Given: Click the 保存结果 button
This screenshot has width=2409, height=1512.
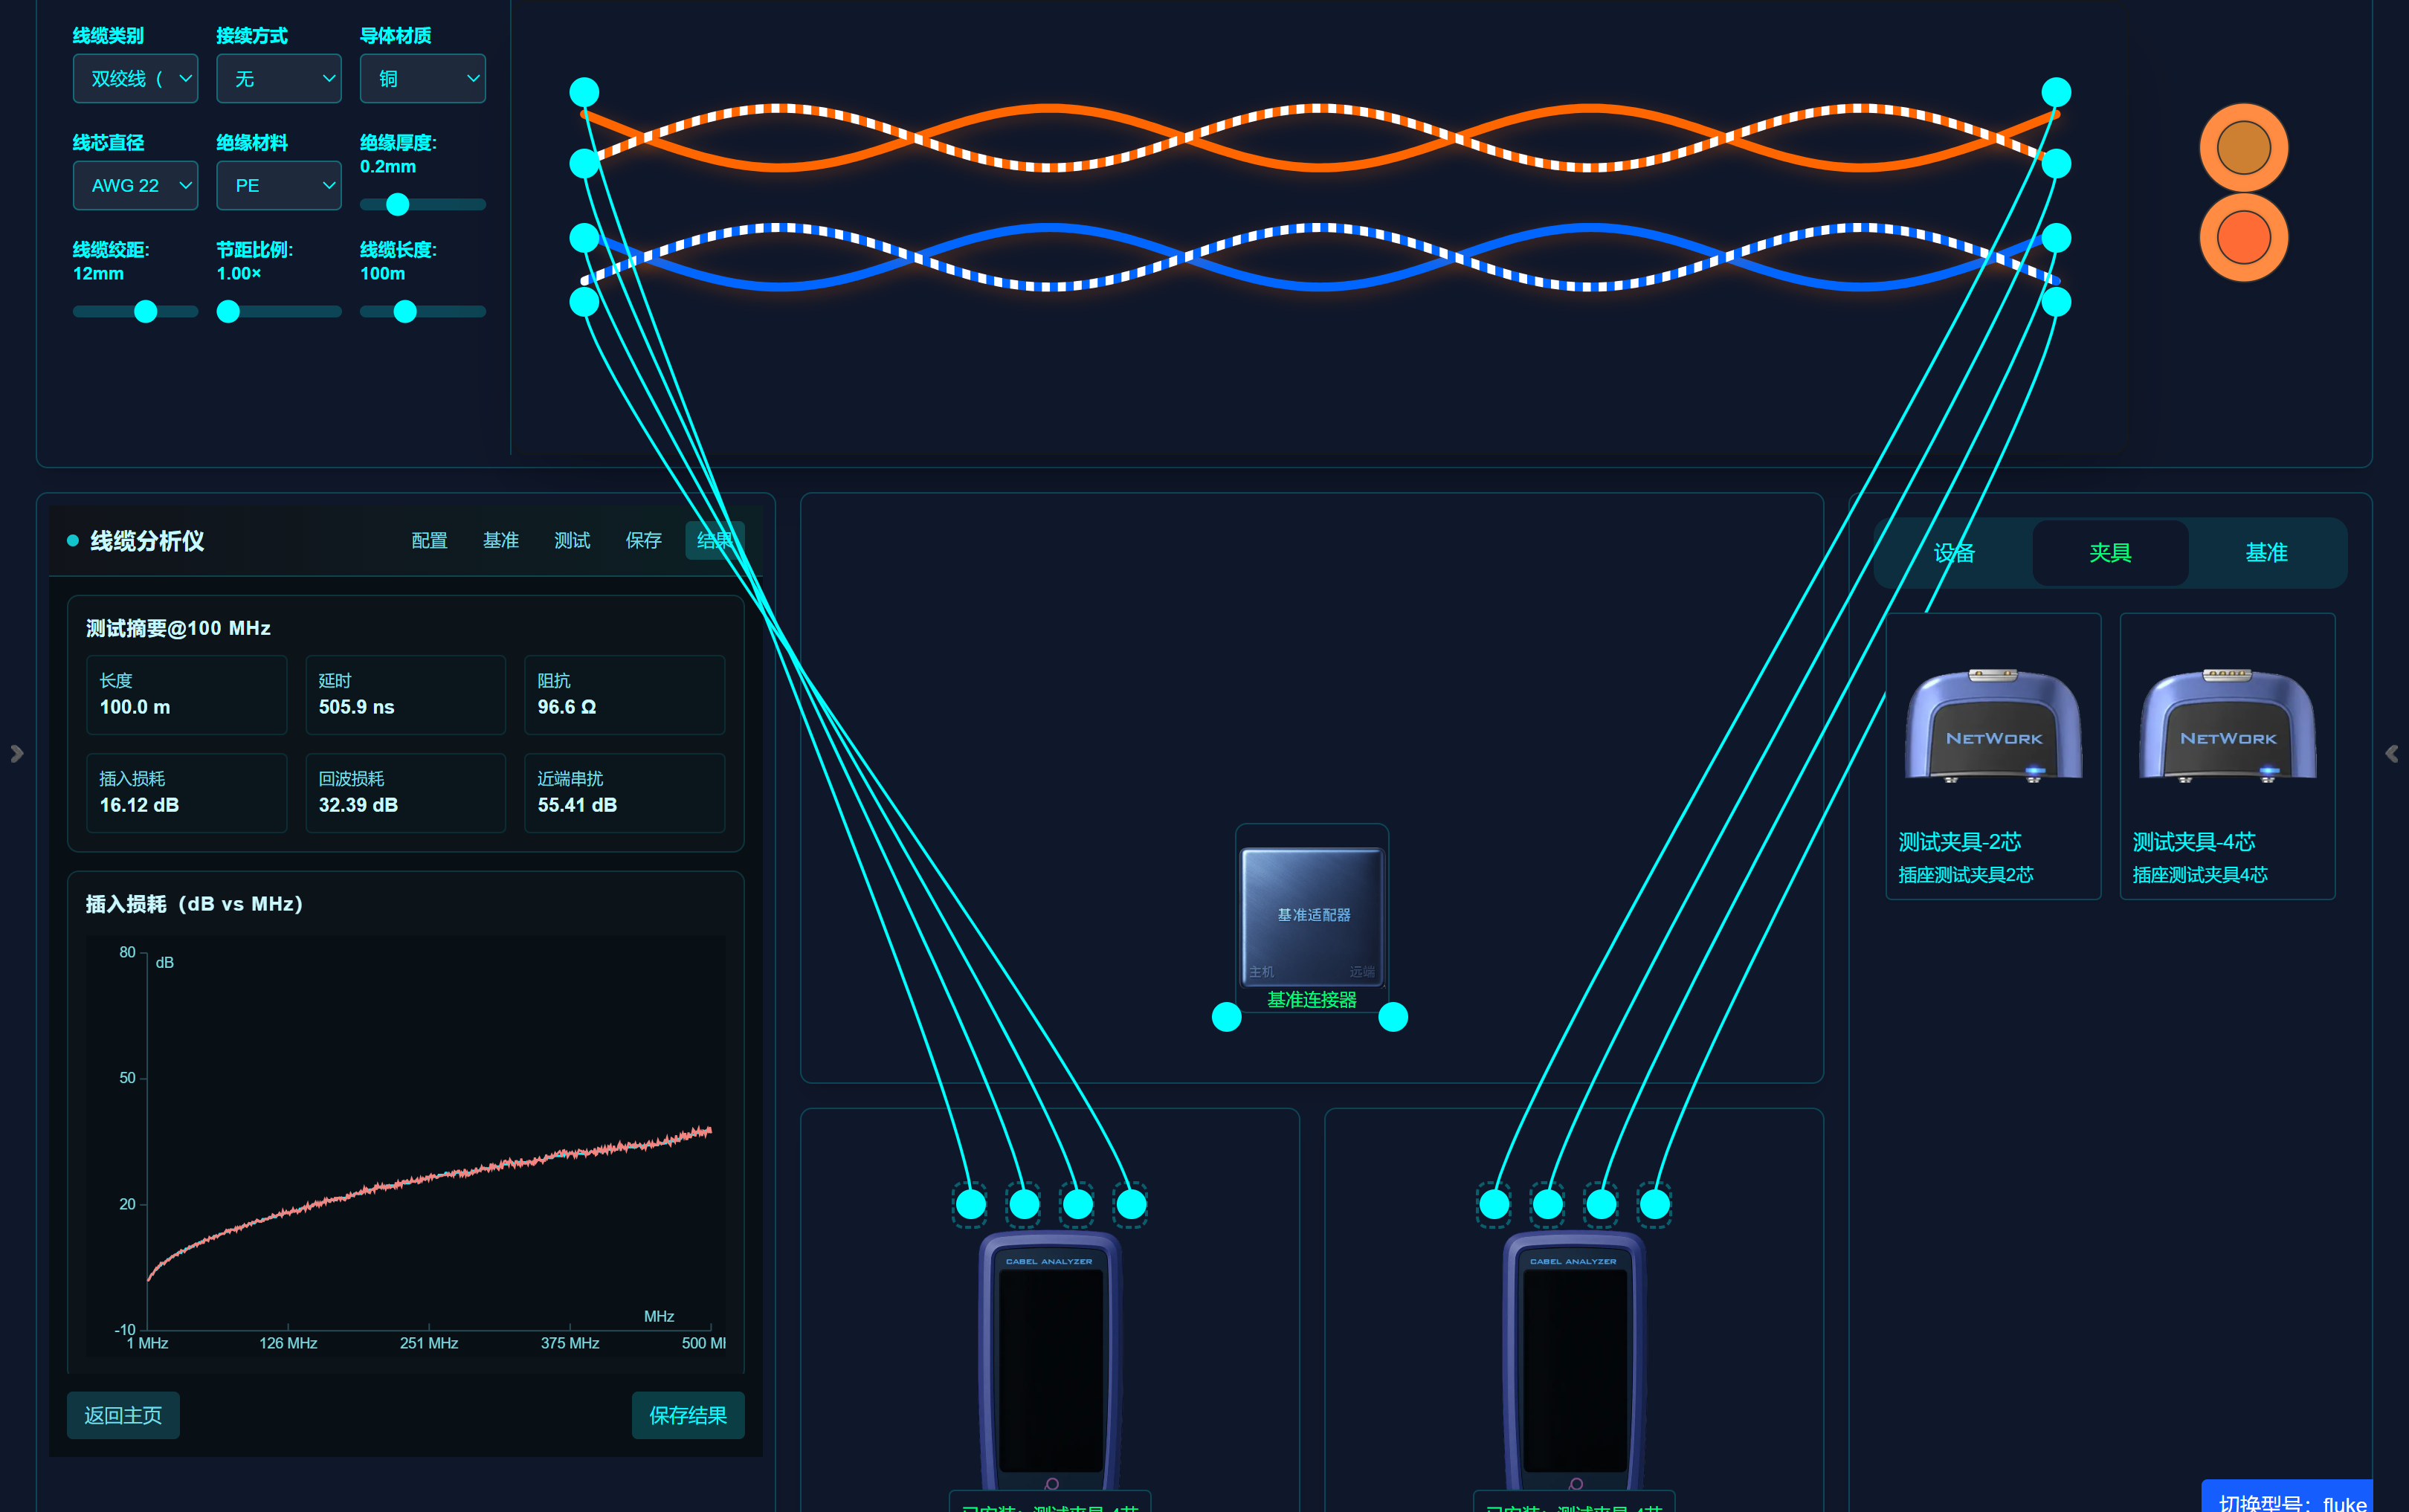Looking at the screenshot, I should click(688, 1415).
